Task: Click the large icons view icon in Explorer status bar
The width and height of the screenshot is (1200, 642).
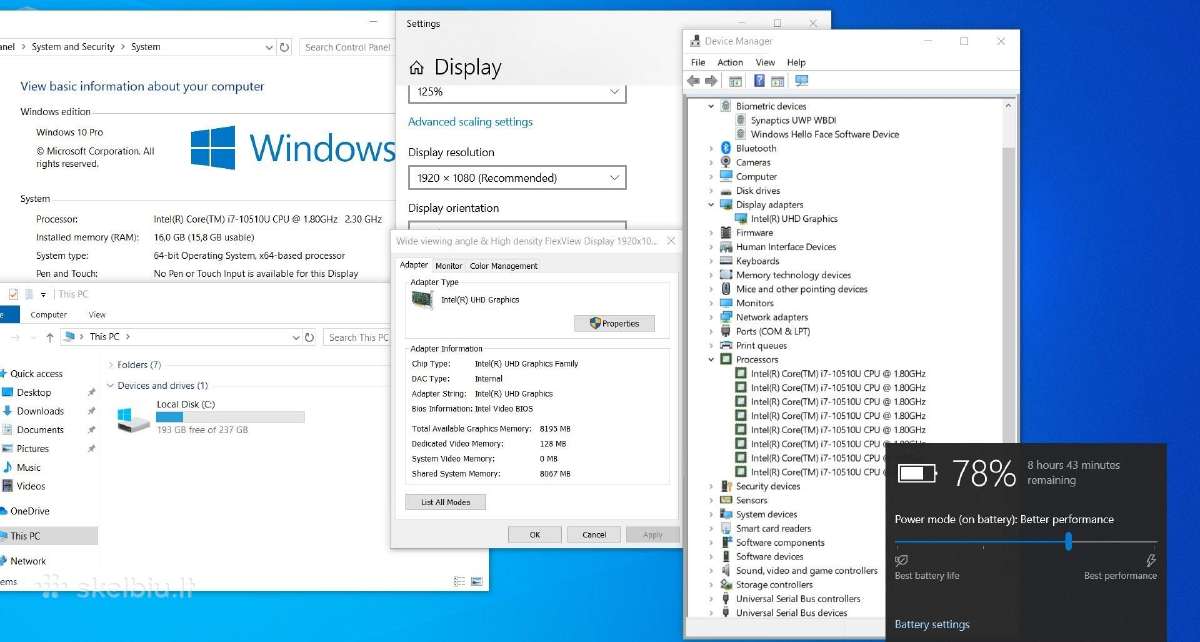Action: click(475, 580)
